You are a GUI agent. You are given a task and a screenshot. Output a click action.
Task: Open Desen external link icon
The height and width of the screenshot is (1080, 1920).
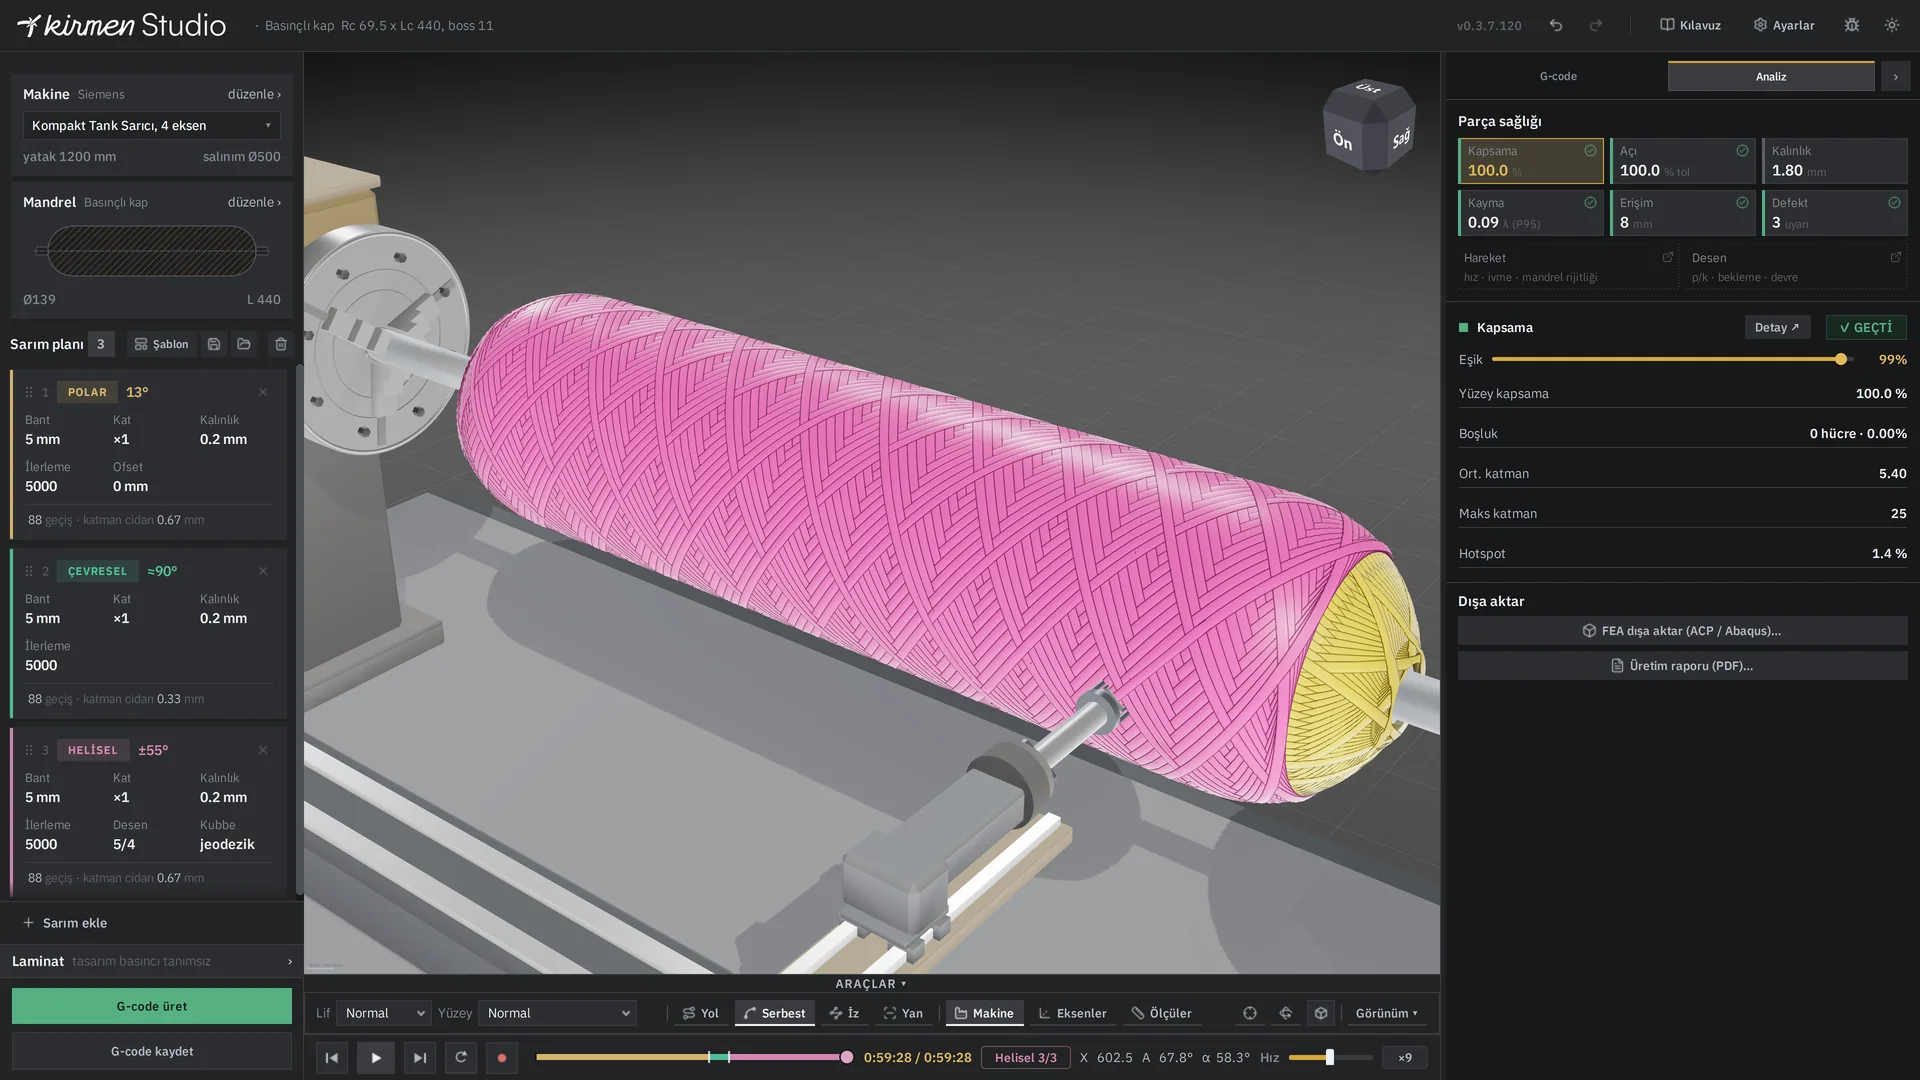(1896, 258)
